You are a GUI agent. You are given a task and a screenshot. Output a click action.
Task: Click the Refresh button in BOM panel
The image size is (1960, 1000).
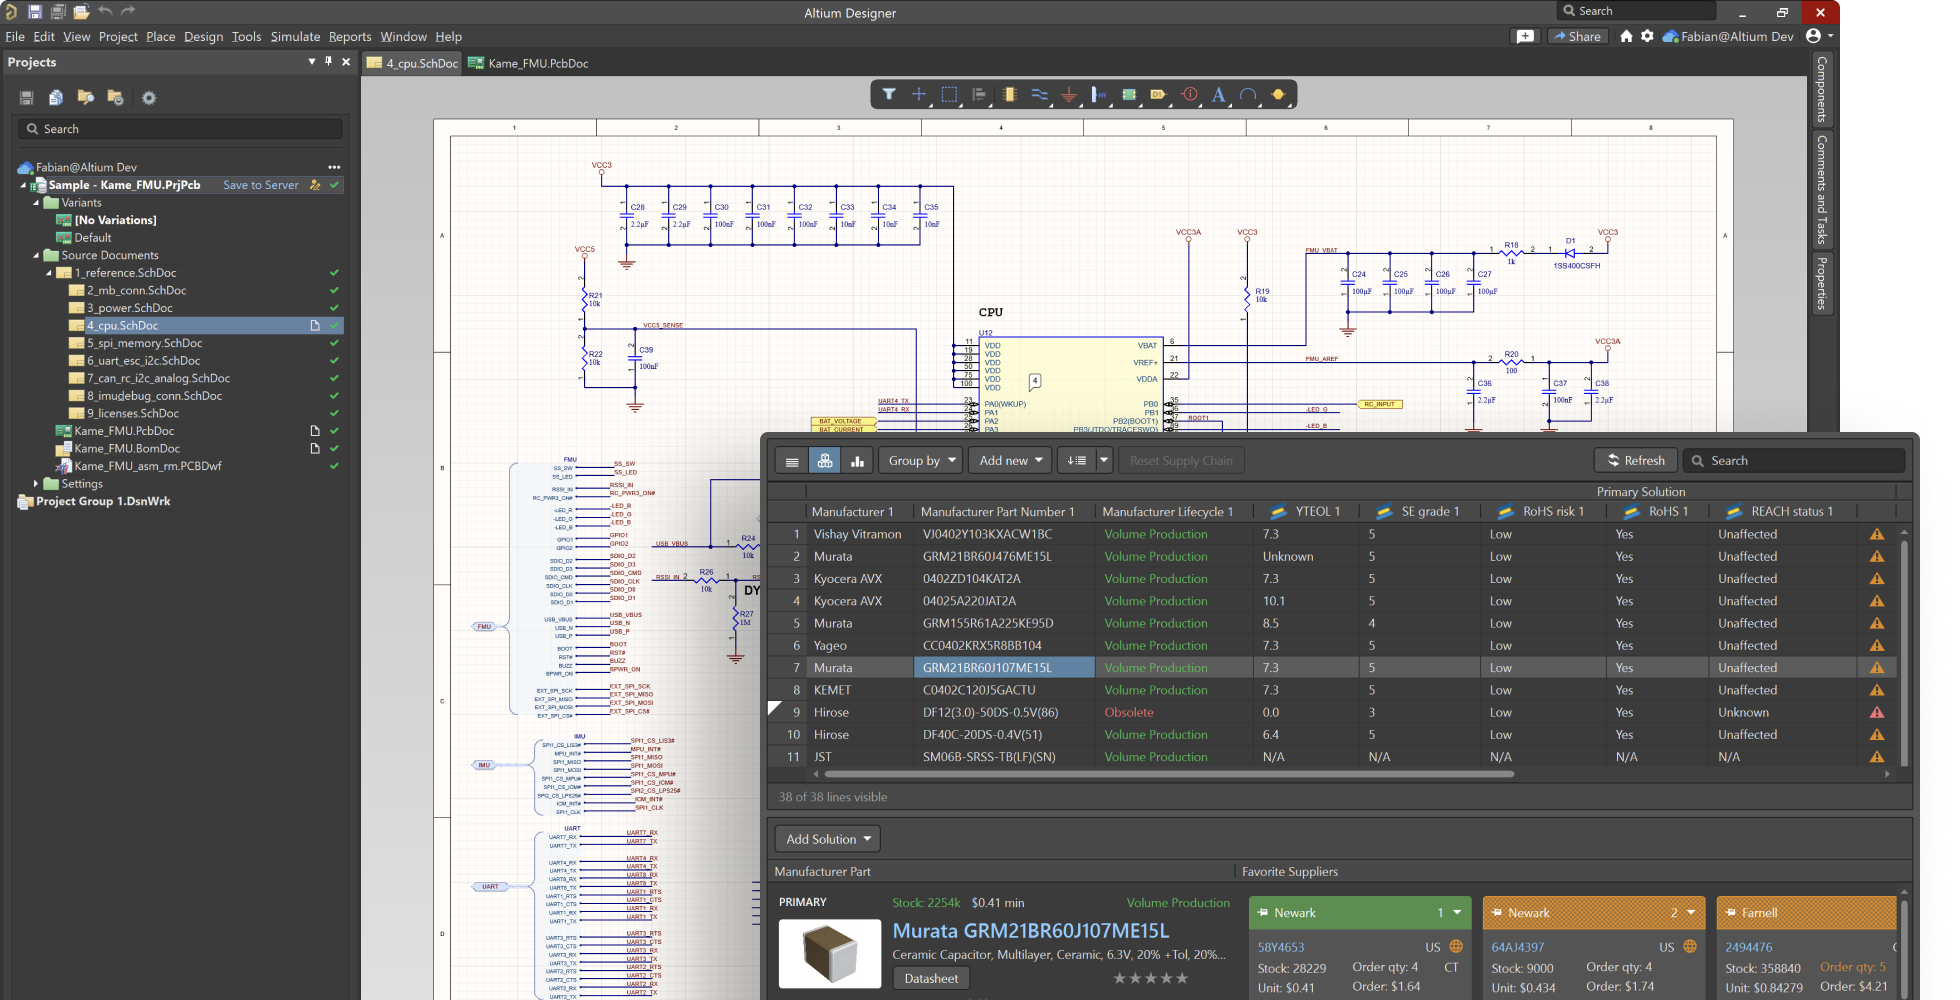pyautogui.click(x=1635, y=461)
